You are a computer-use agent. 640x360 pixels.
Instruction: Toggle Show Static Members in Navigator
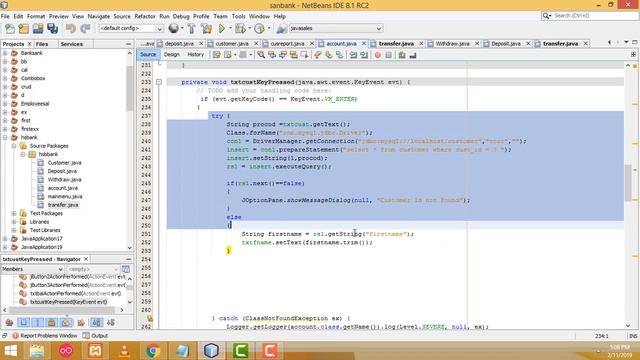[x=38, y=323]
